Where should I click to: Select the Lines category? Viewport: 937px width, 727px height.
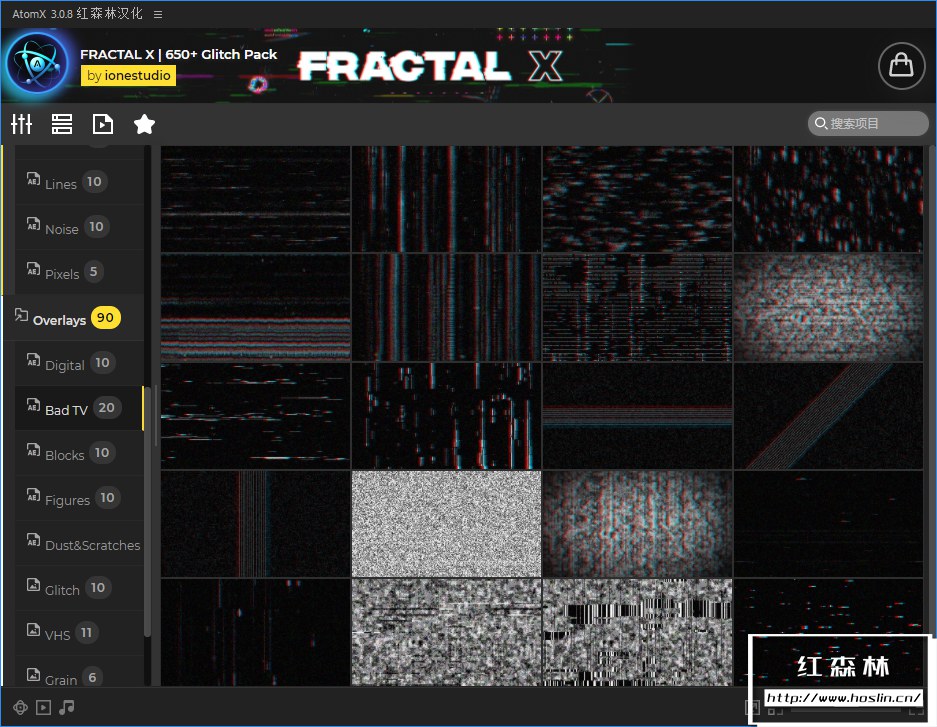tap(79, 182)
